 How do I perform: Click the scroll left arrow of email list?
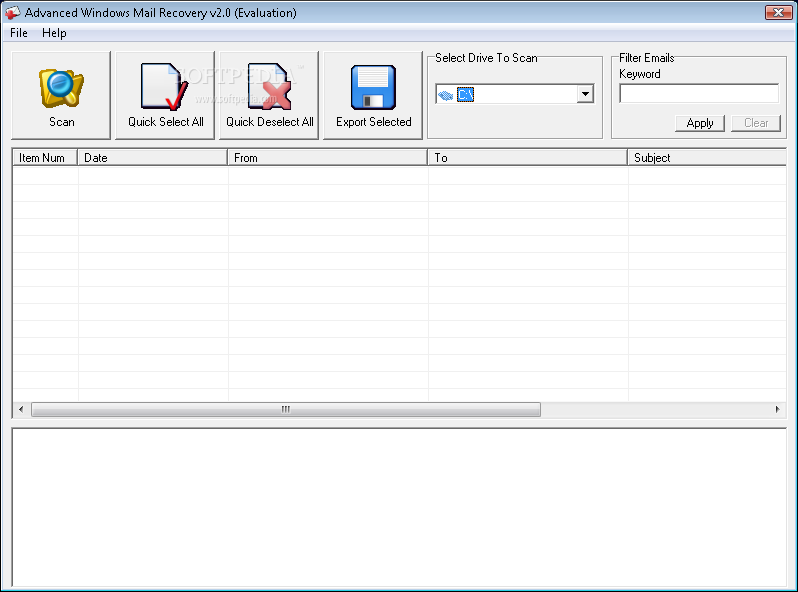pyautogui.click(x=20, y=410)
